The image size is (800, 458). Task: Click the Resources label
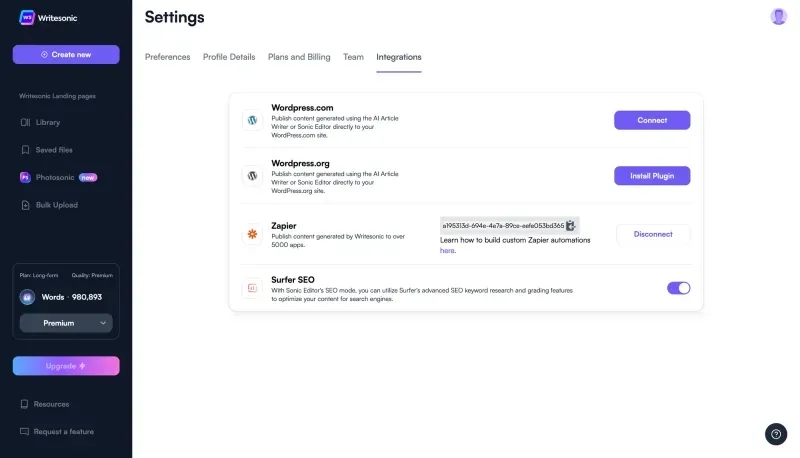51,404
